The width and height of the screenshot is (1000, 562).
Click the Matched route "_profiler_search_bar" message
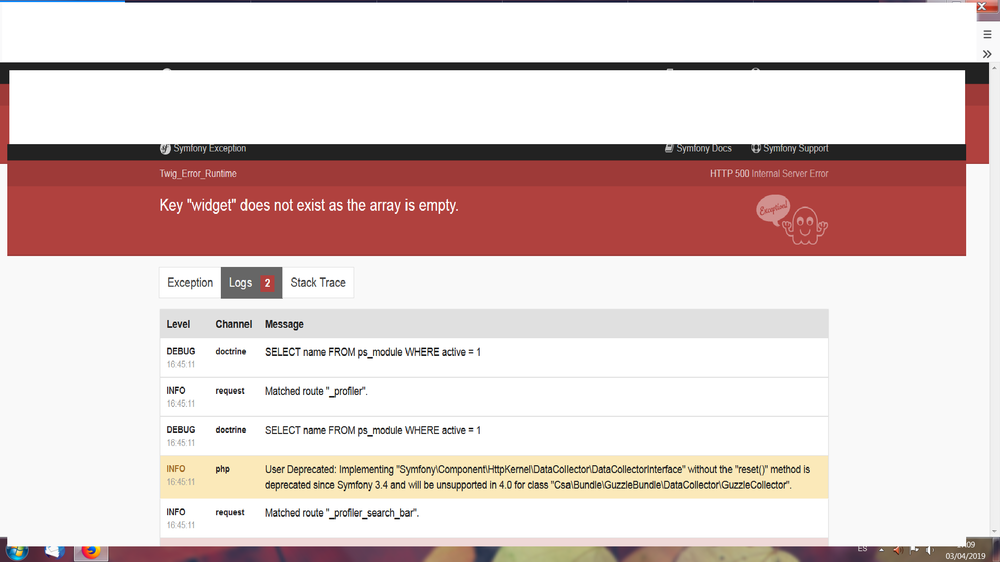coord(342,513)
